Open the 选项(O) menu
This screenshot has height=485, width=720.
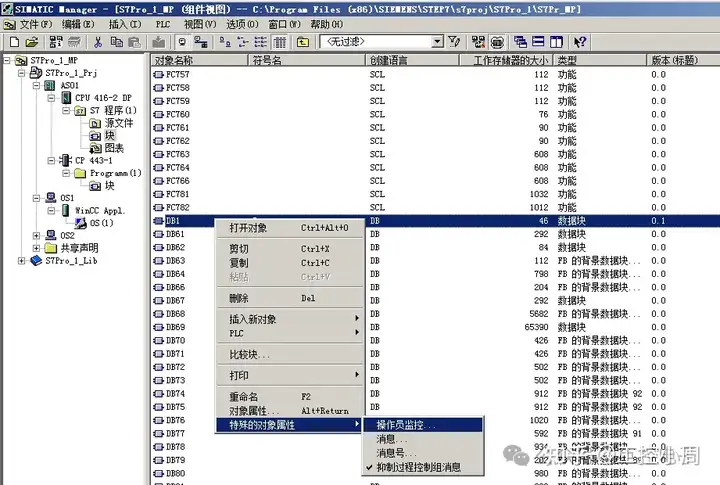(x=242, y=24)
